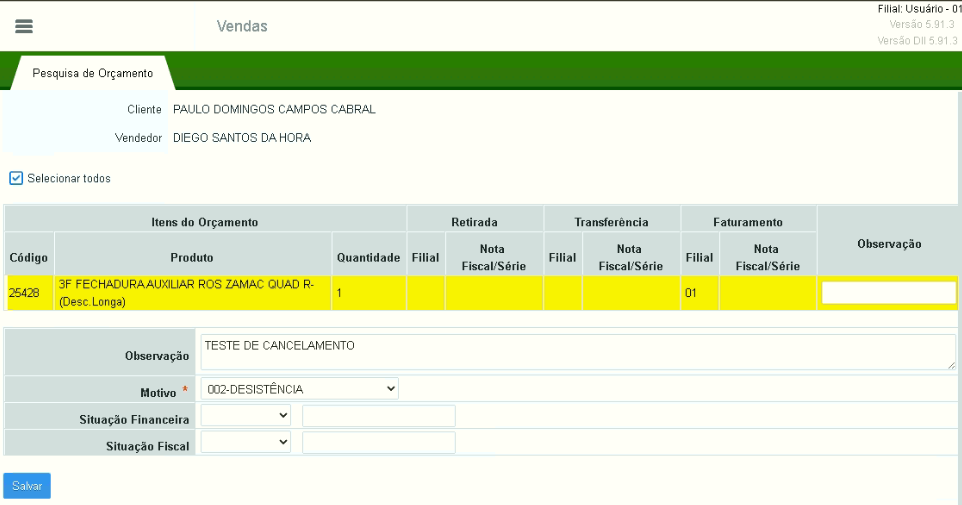The image size is (962, 505).
Task: Select product row code 25428
Action: point(24,293)
